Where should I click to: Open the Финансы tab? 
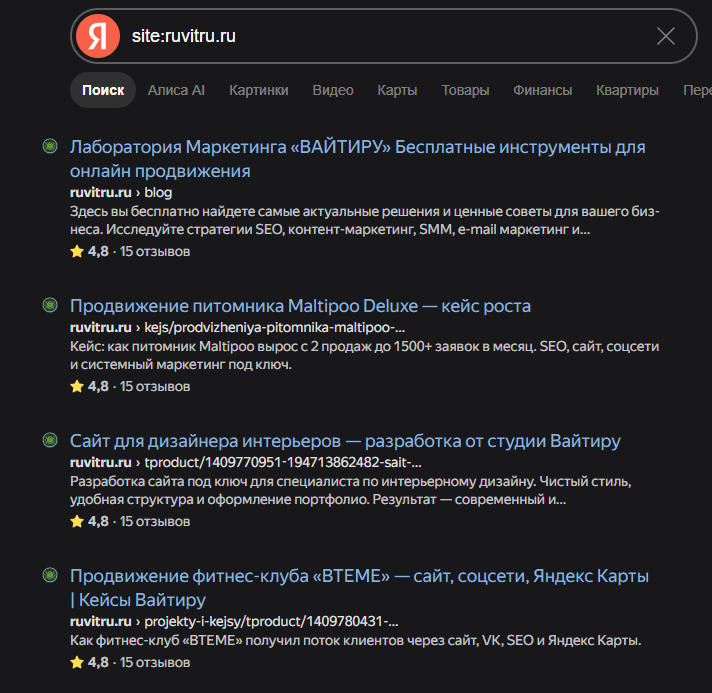tap(543, 90)
